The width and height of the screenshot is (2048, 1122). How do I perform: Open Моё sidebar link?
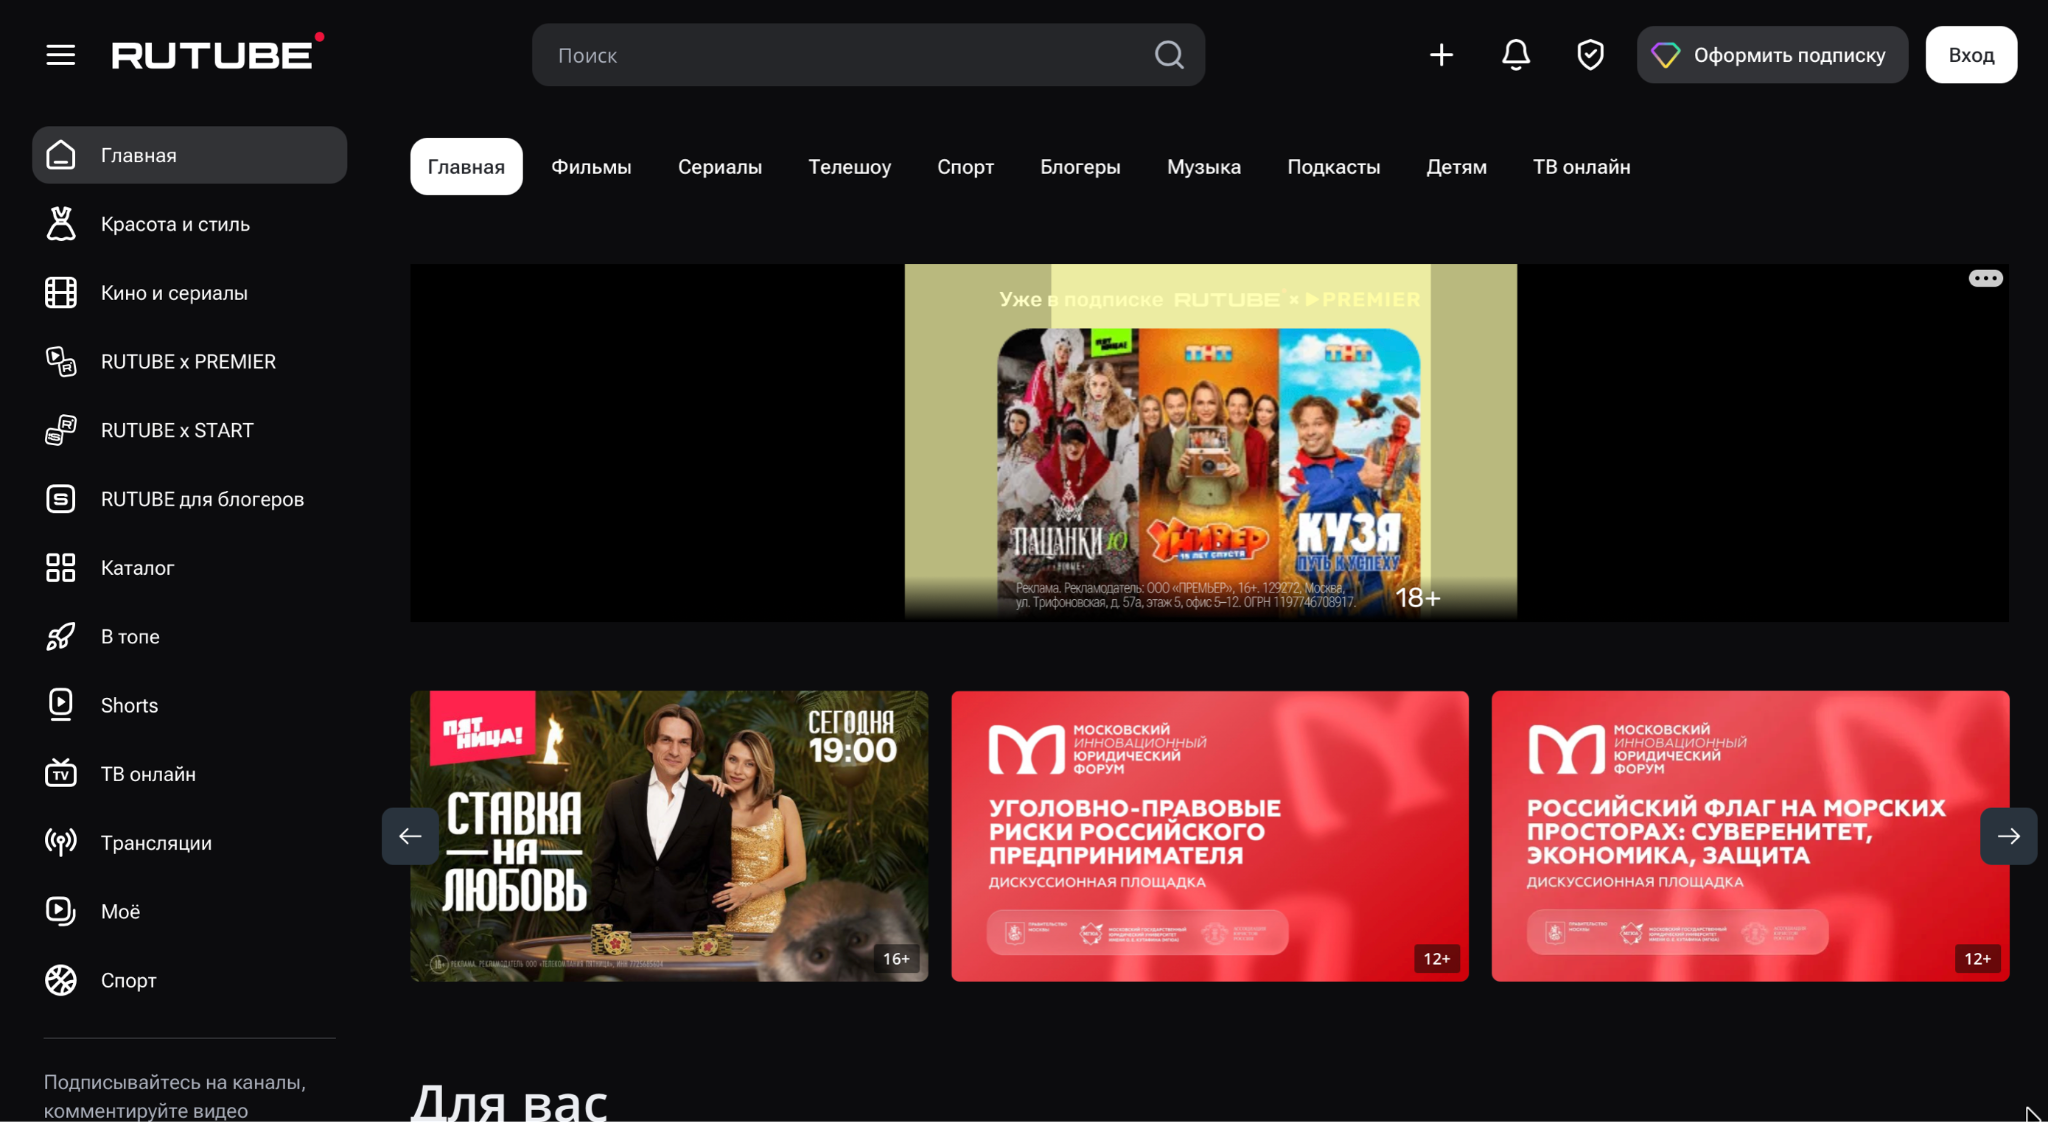tap(190, 911)
